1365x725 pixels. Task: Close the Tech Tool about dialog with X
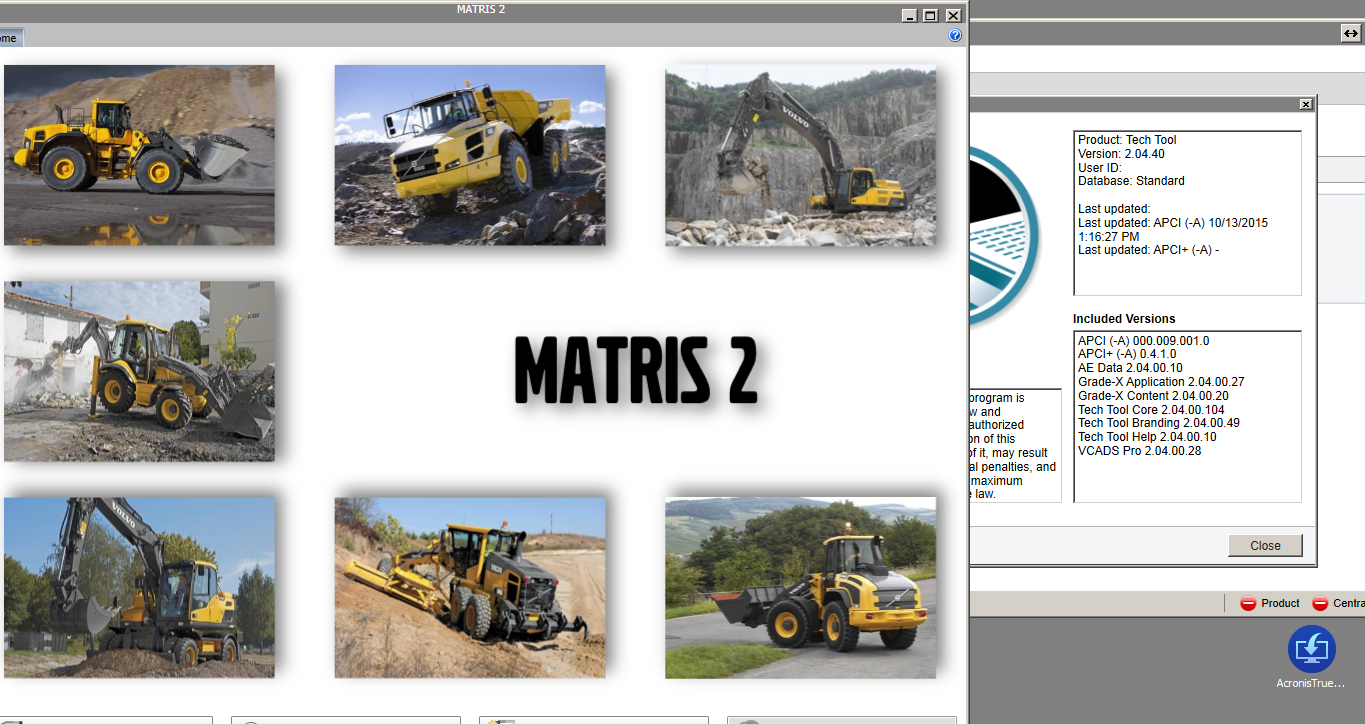[1306, 104]
